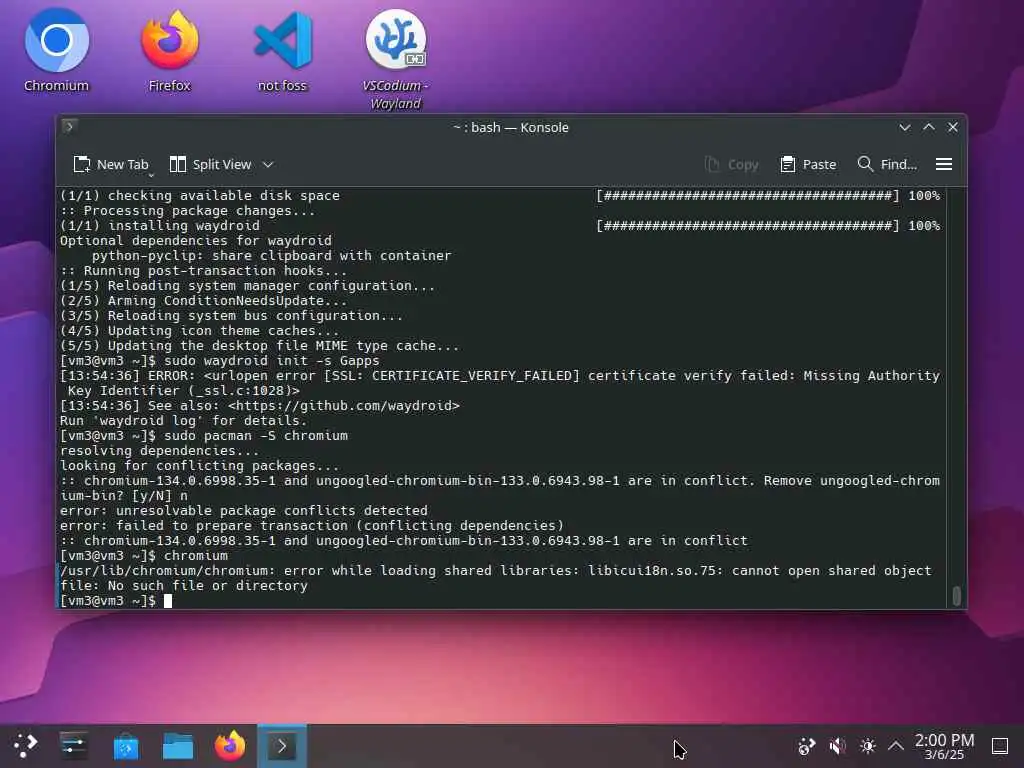Click the terminal prompt cursor line
Viewport: 1024px width, 768px height.
tap(116, 601)
